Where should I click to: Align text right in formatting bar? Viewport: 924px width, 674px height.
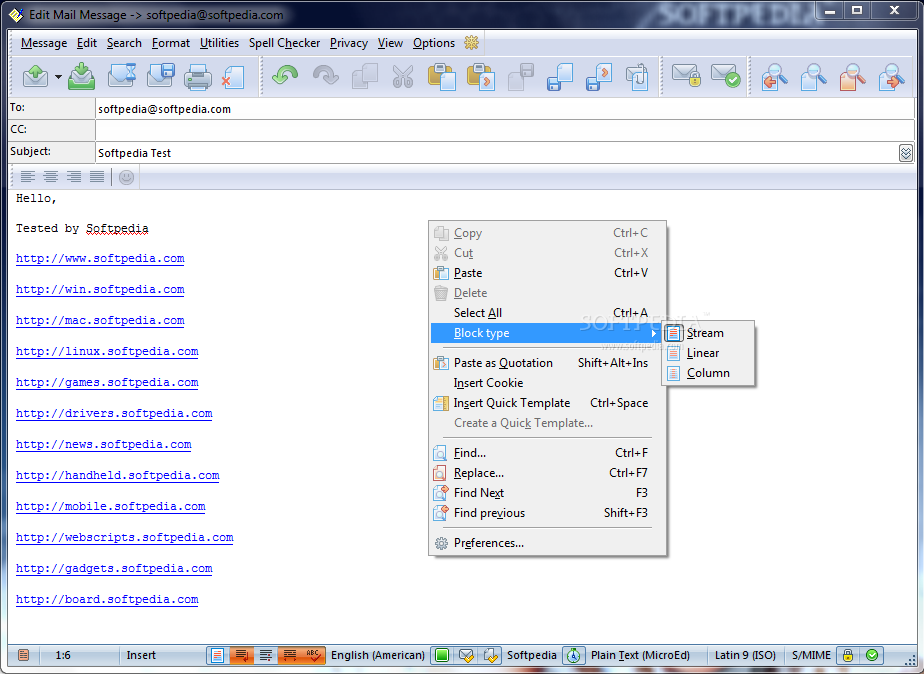pyautogui.click(x=74, y=177)
